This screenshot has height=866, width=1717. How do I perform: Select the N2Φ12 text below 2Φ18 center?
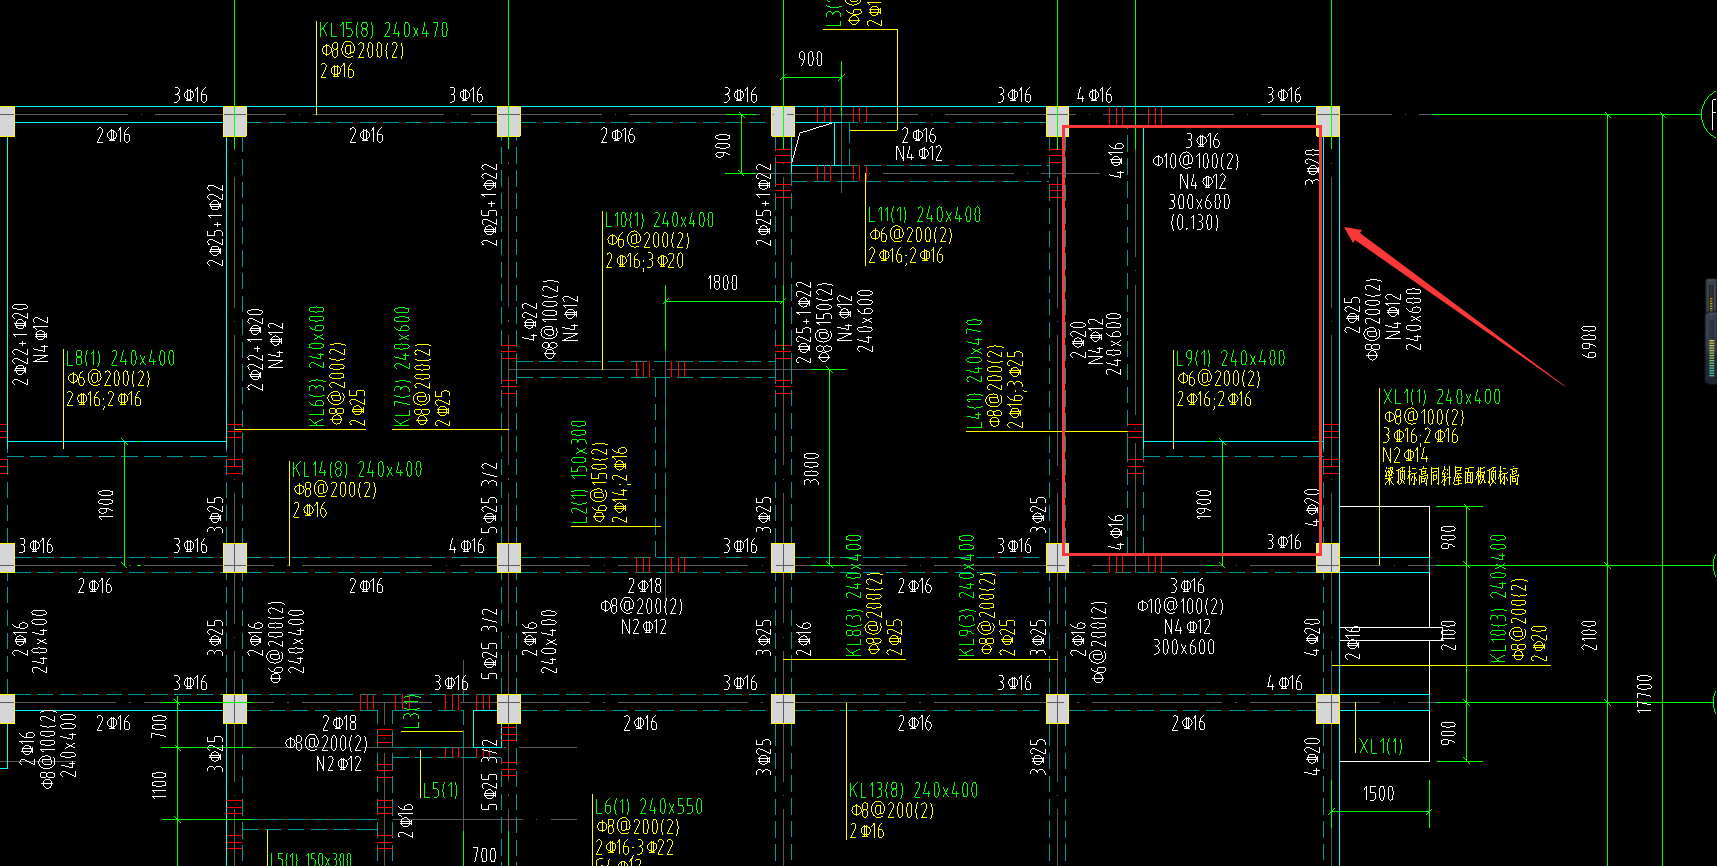(644, 627)
